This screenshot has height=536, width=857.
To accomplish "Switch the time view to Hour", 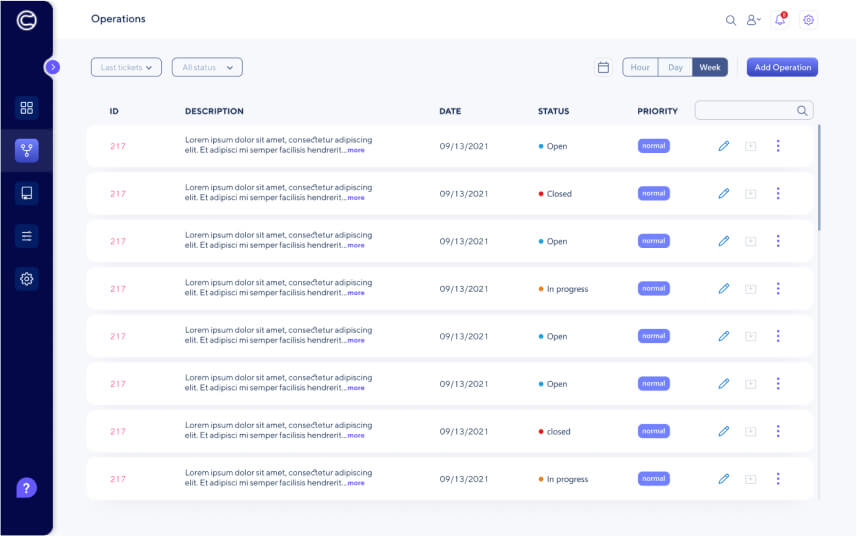I will [x=640, y=67].
